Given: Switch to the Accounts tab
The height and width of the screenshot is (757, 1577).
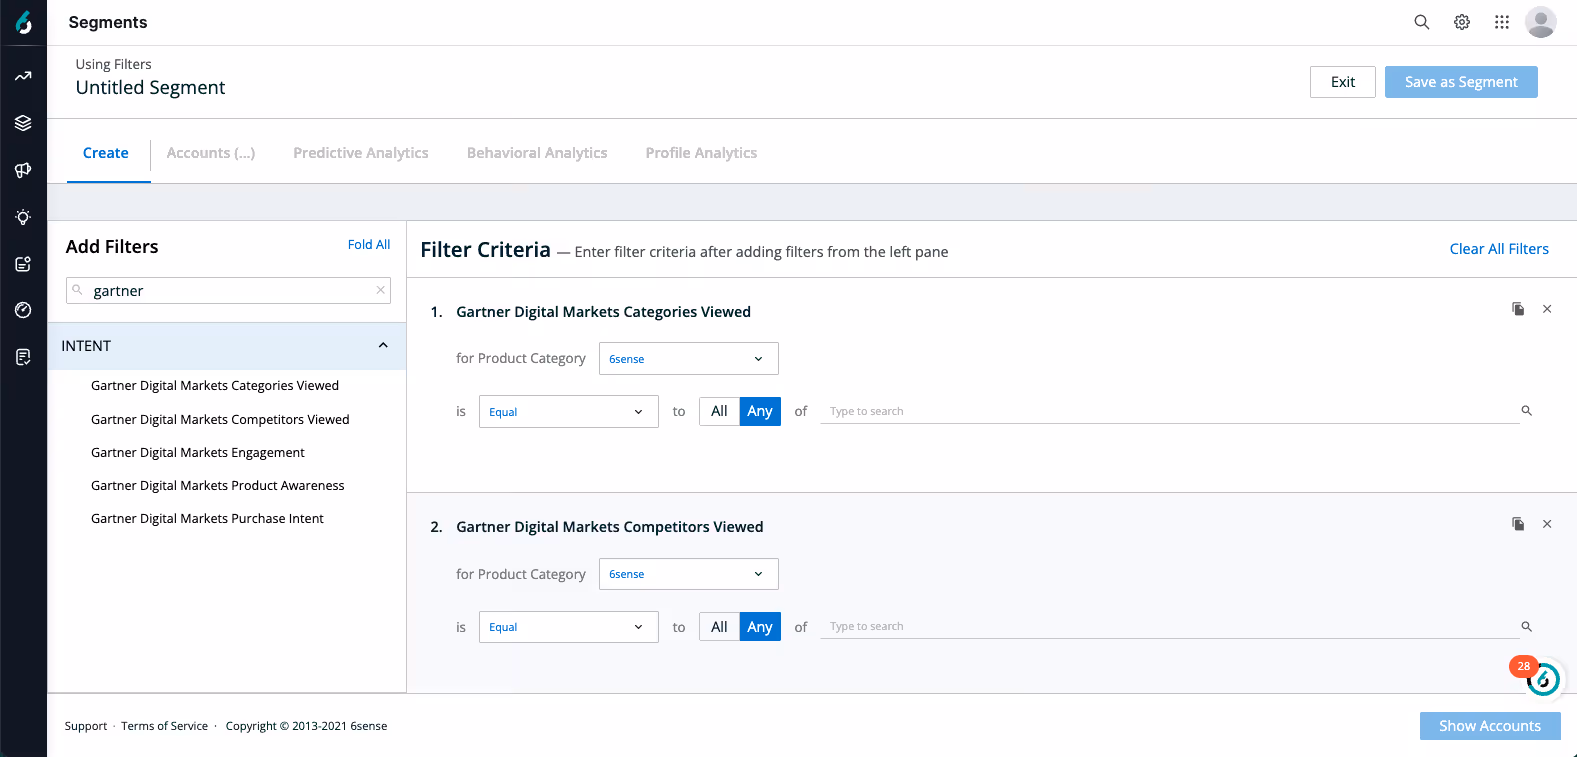Looking at the screenshot, I should pos(211,153).
